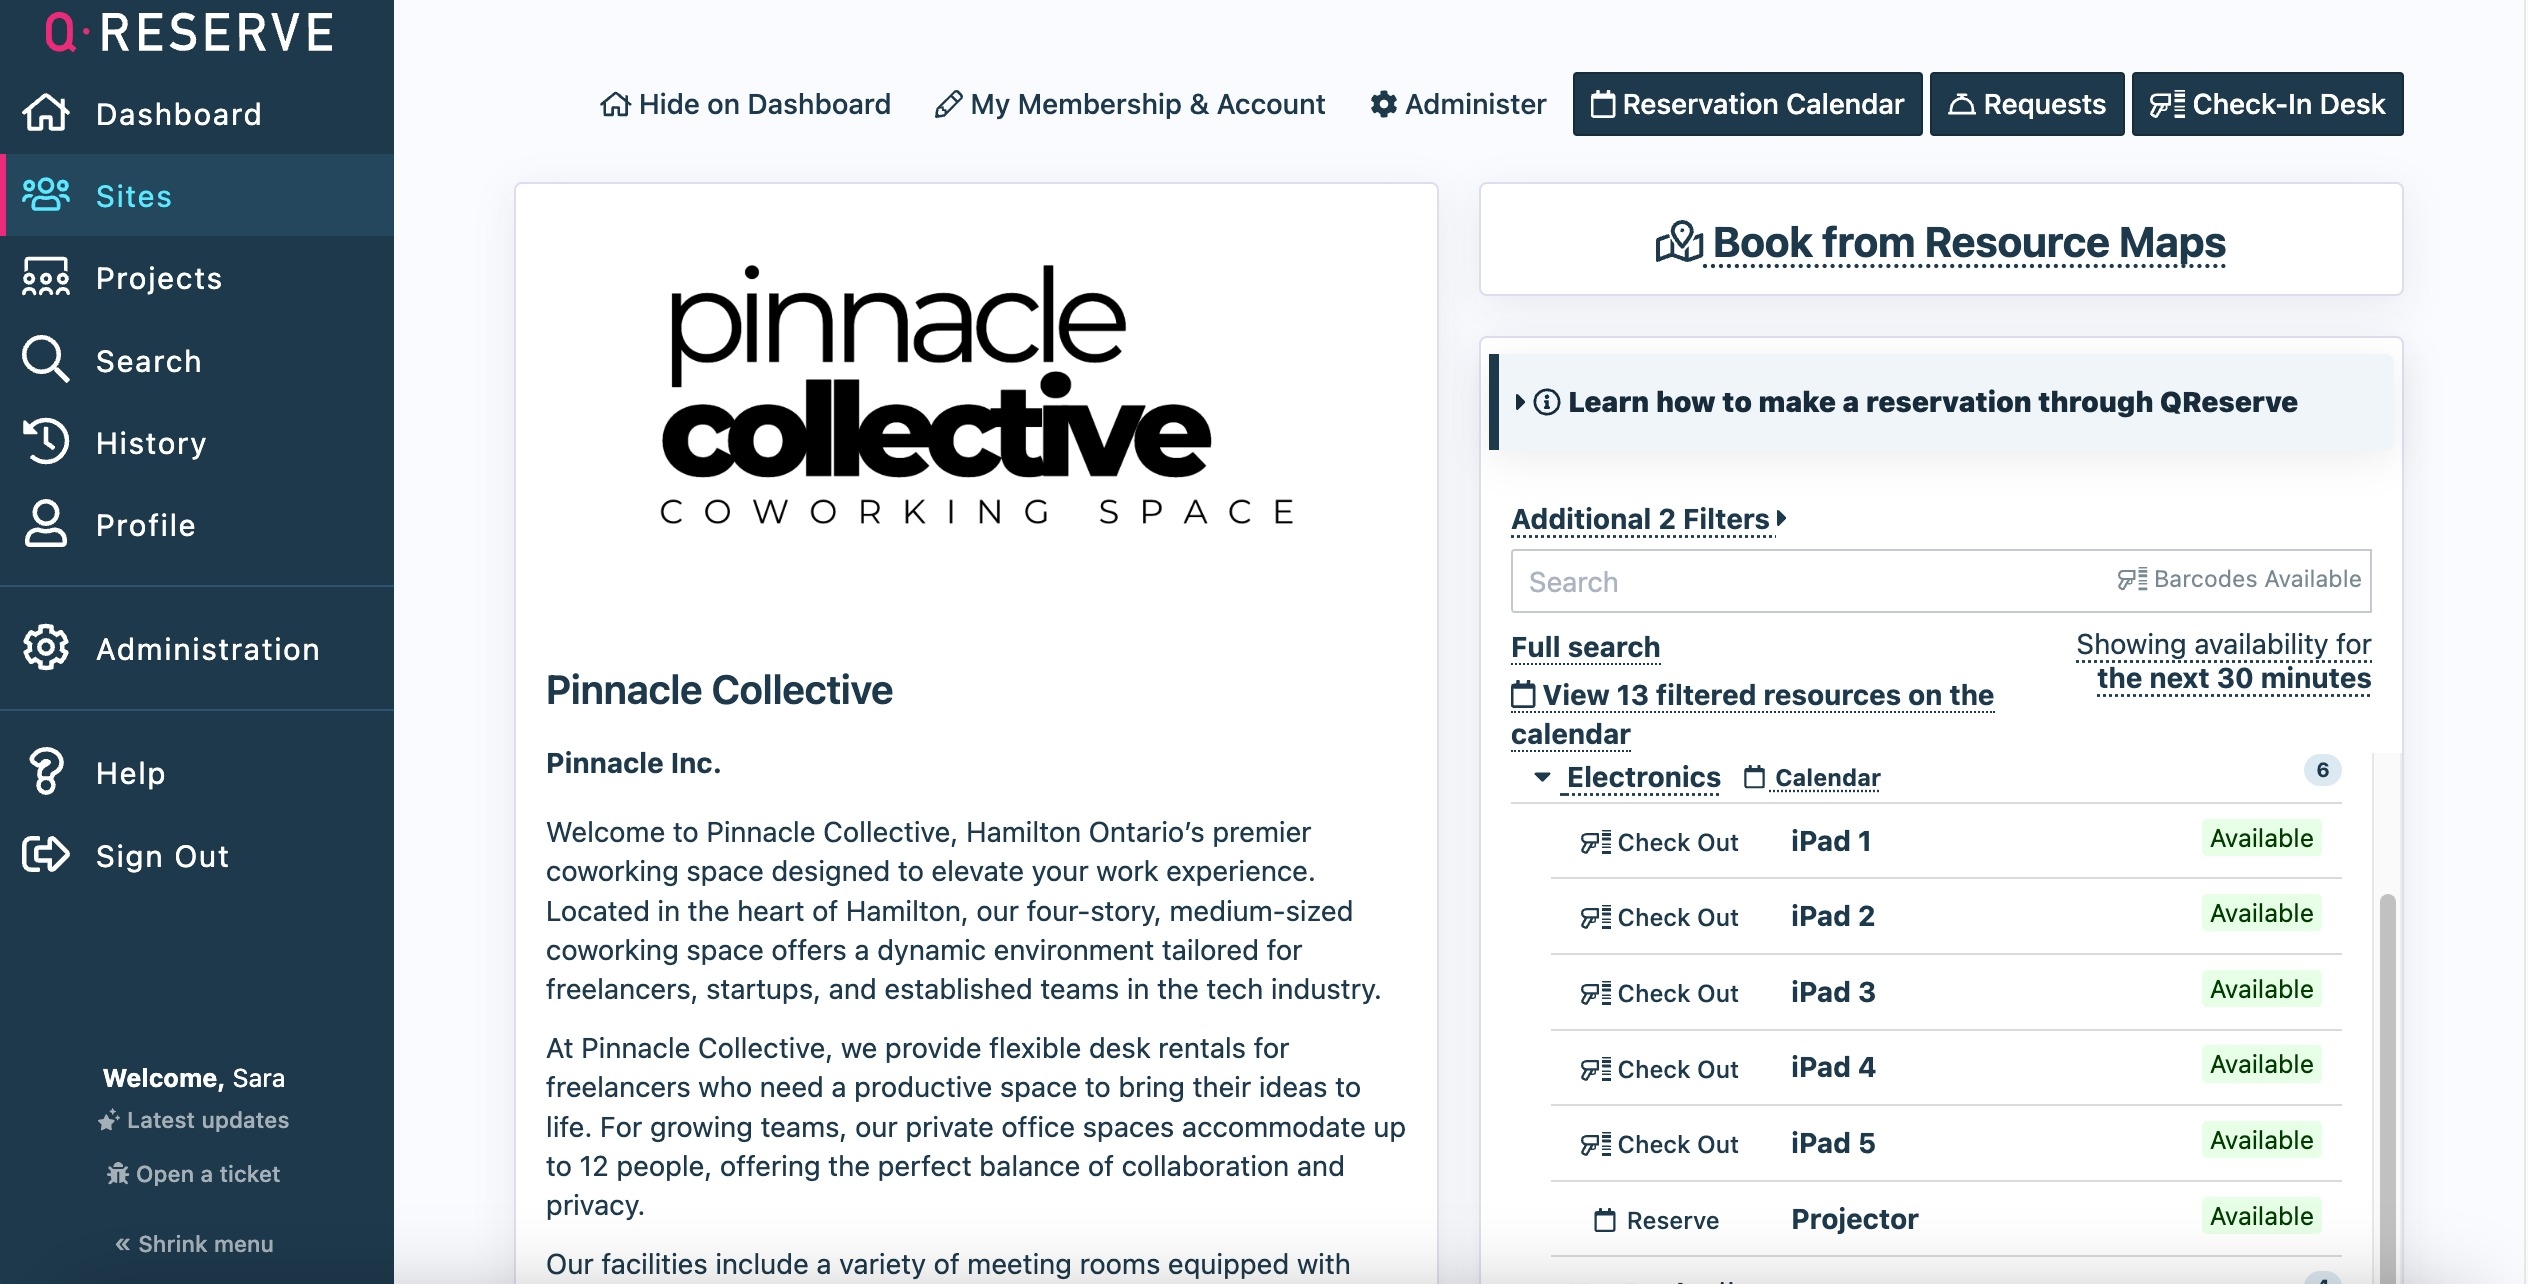Click the Administration gear icon
The width and height of the screenshot is (2528, 1284).
(46, 648)
